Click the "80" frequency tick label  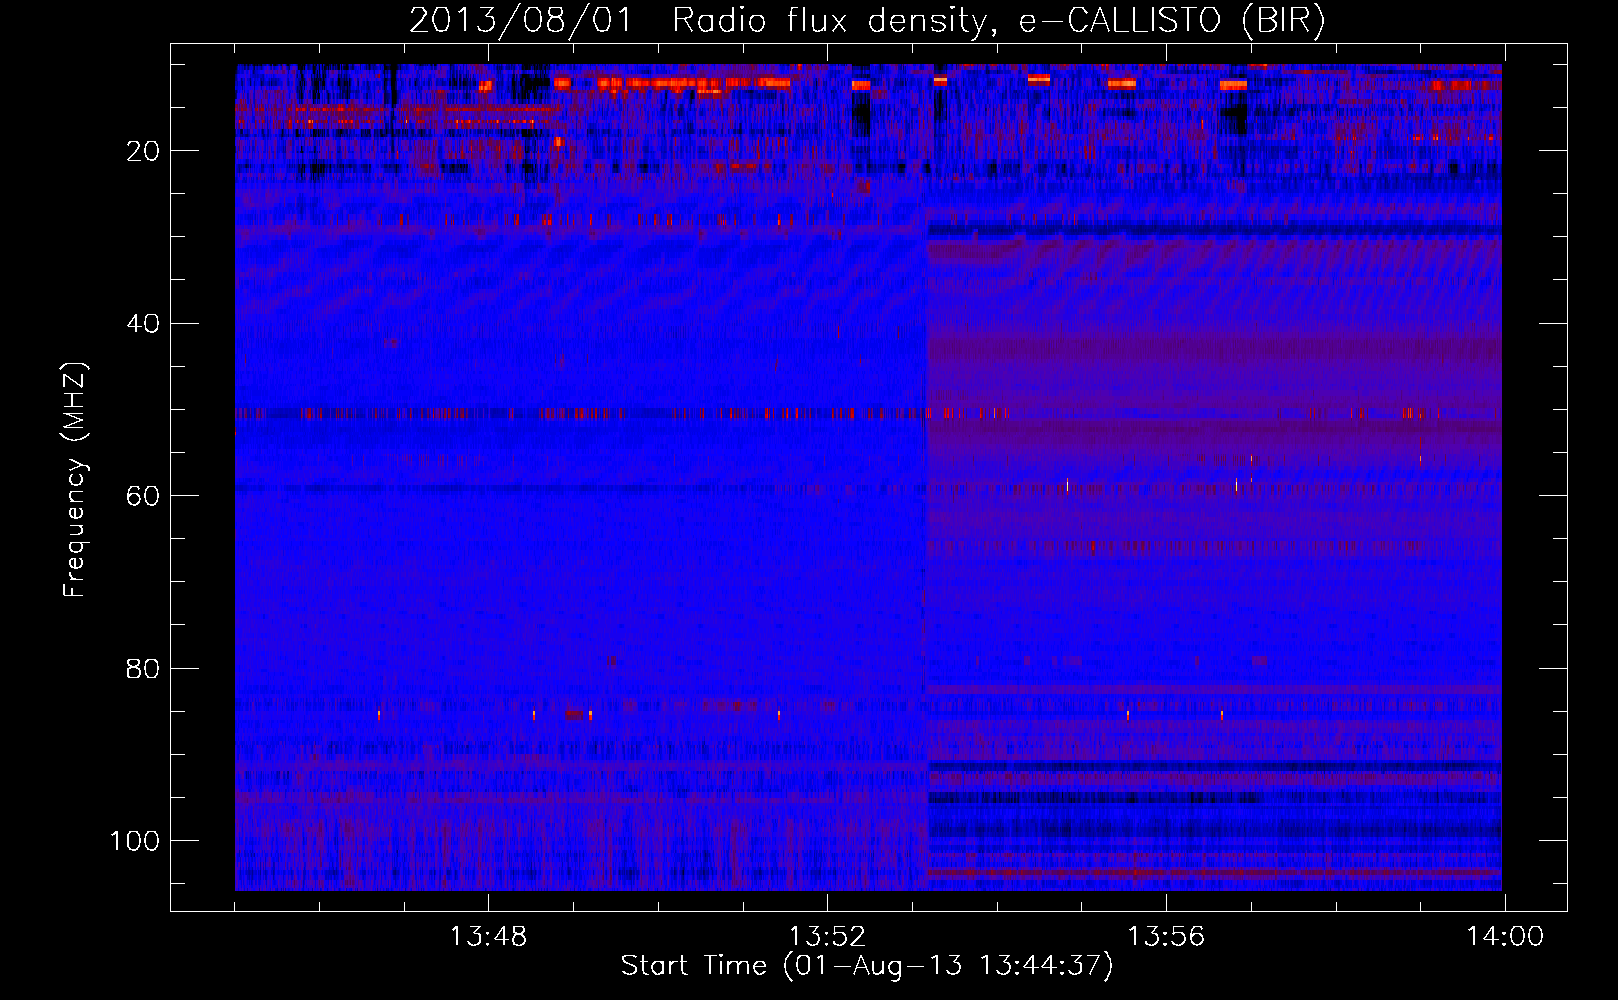tap(144, 669)
